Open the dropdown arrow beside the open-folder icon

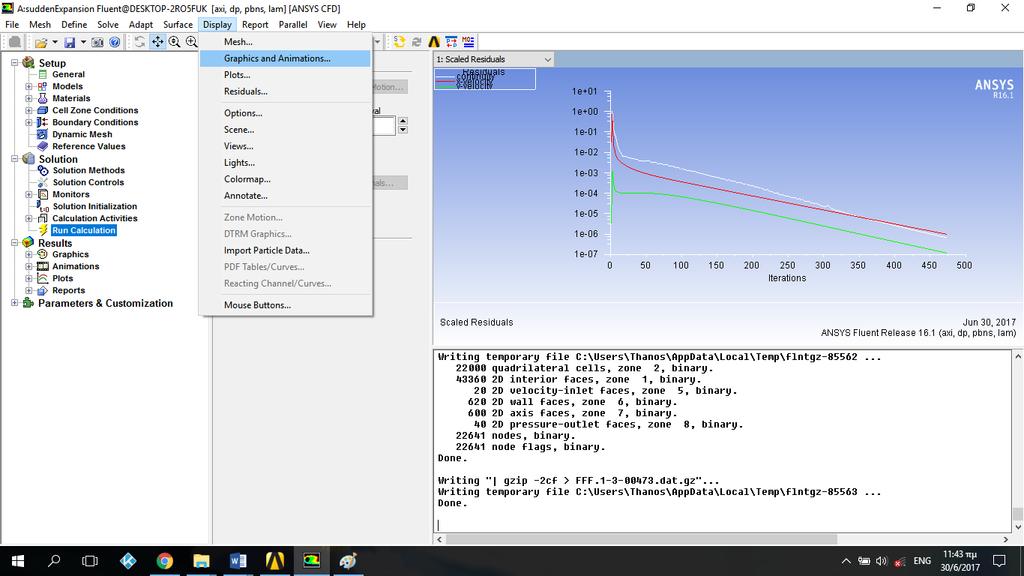click(x=55, y=42)
